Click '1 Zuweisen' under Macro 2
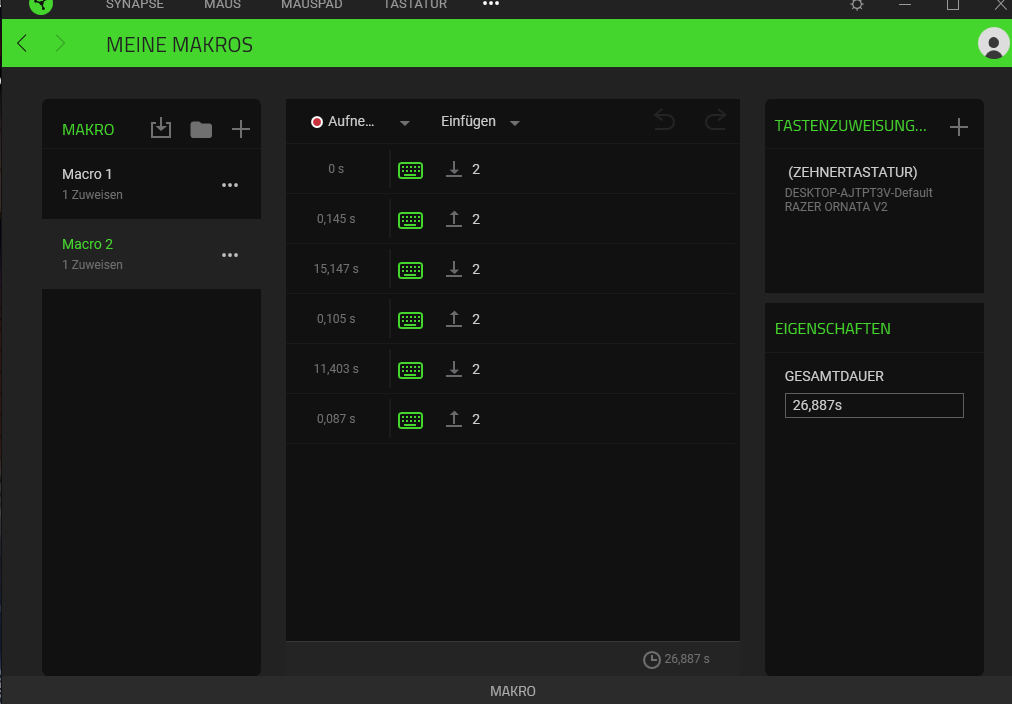 (x=92, y=265)
